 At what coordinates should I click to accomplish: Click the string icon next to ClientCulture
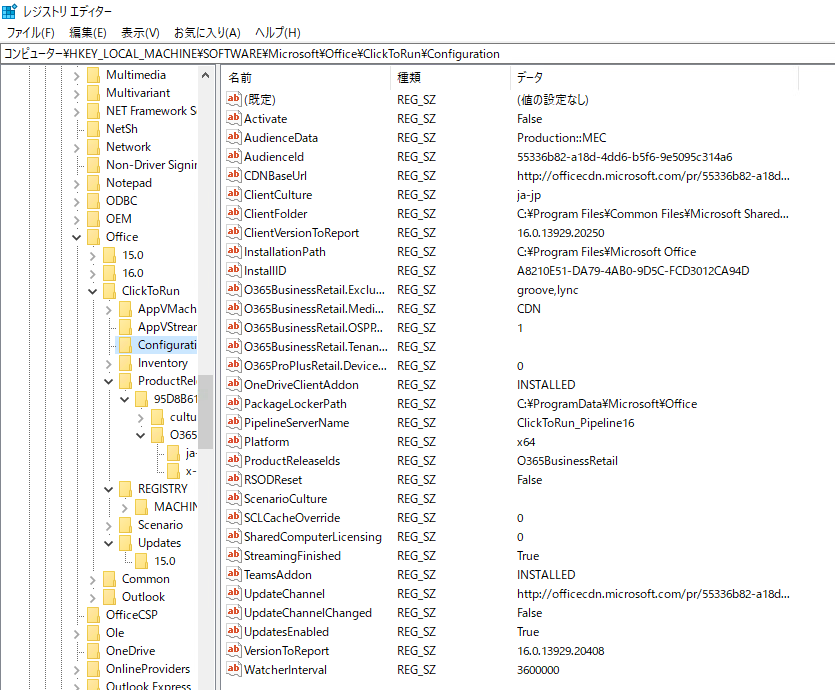[x=234, y=194]
